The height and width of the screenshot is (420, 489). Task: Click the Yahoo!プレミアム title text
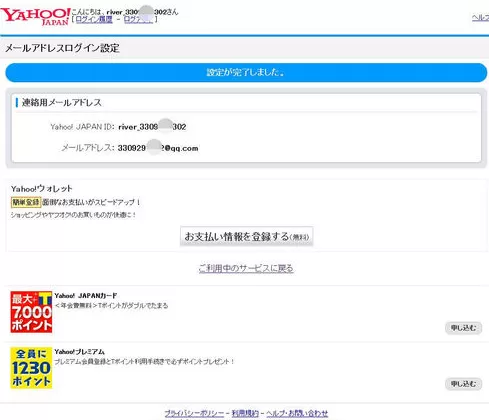pos(79,352)
